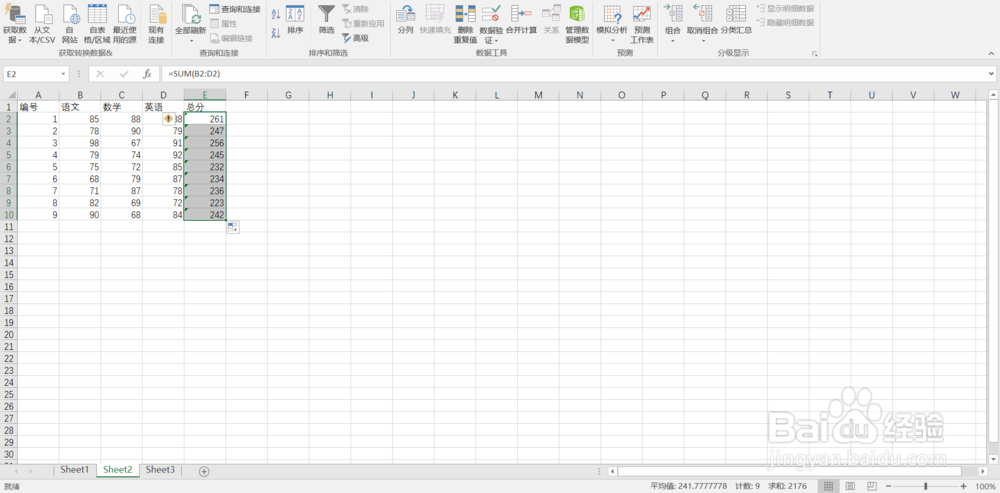Image resolution: width=1000 pixels, height=493 pixels.
Task: Click the Insert Function fx button
Action: pyautogui.click(x=147, y=74)
